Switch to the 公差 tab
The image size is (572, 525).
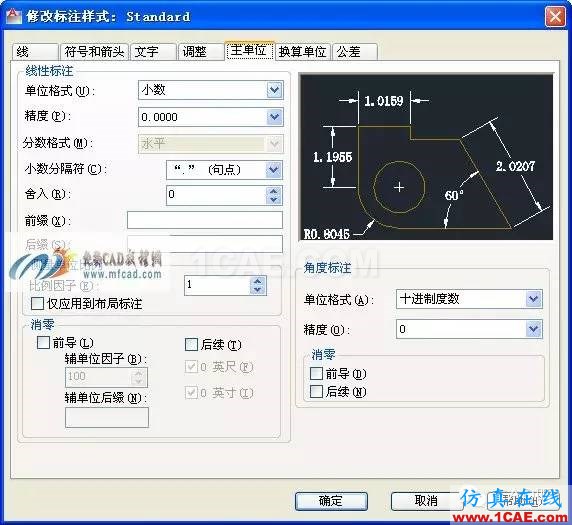click(355, 51)
